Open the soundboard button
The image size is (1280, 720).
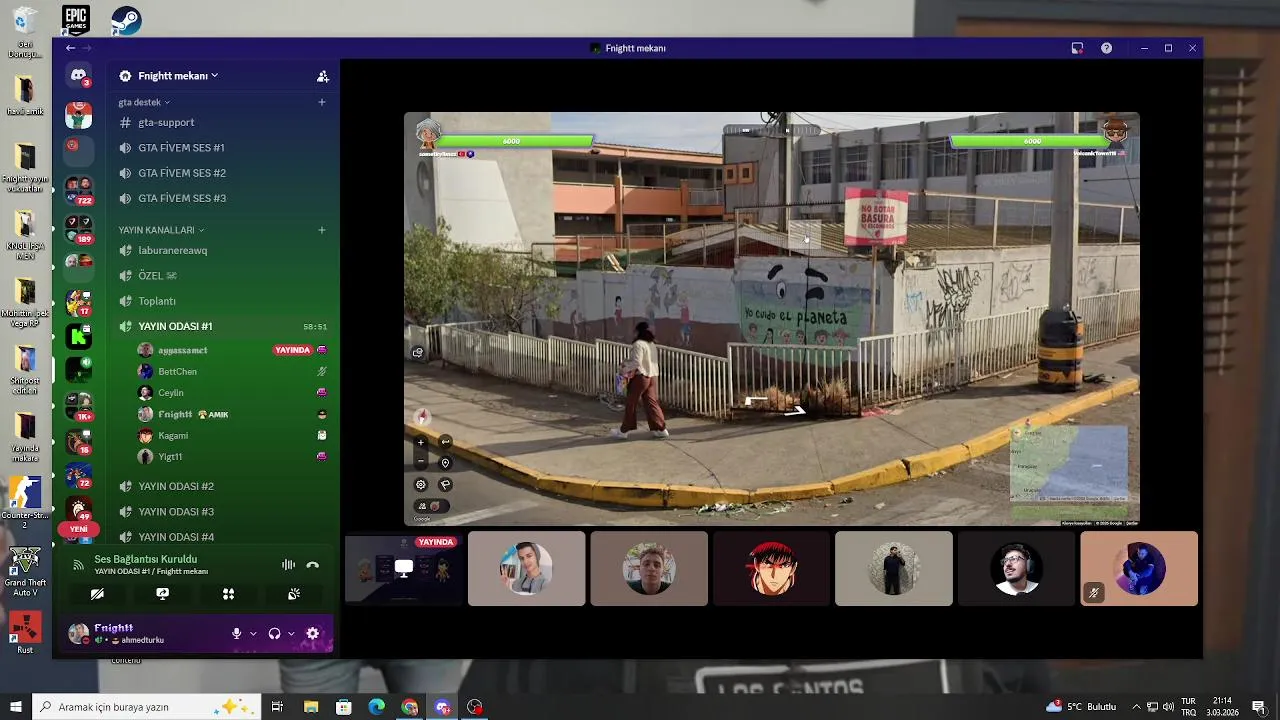click(x=294, y=594)
